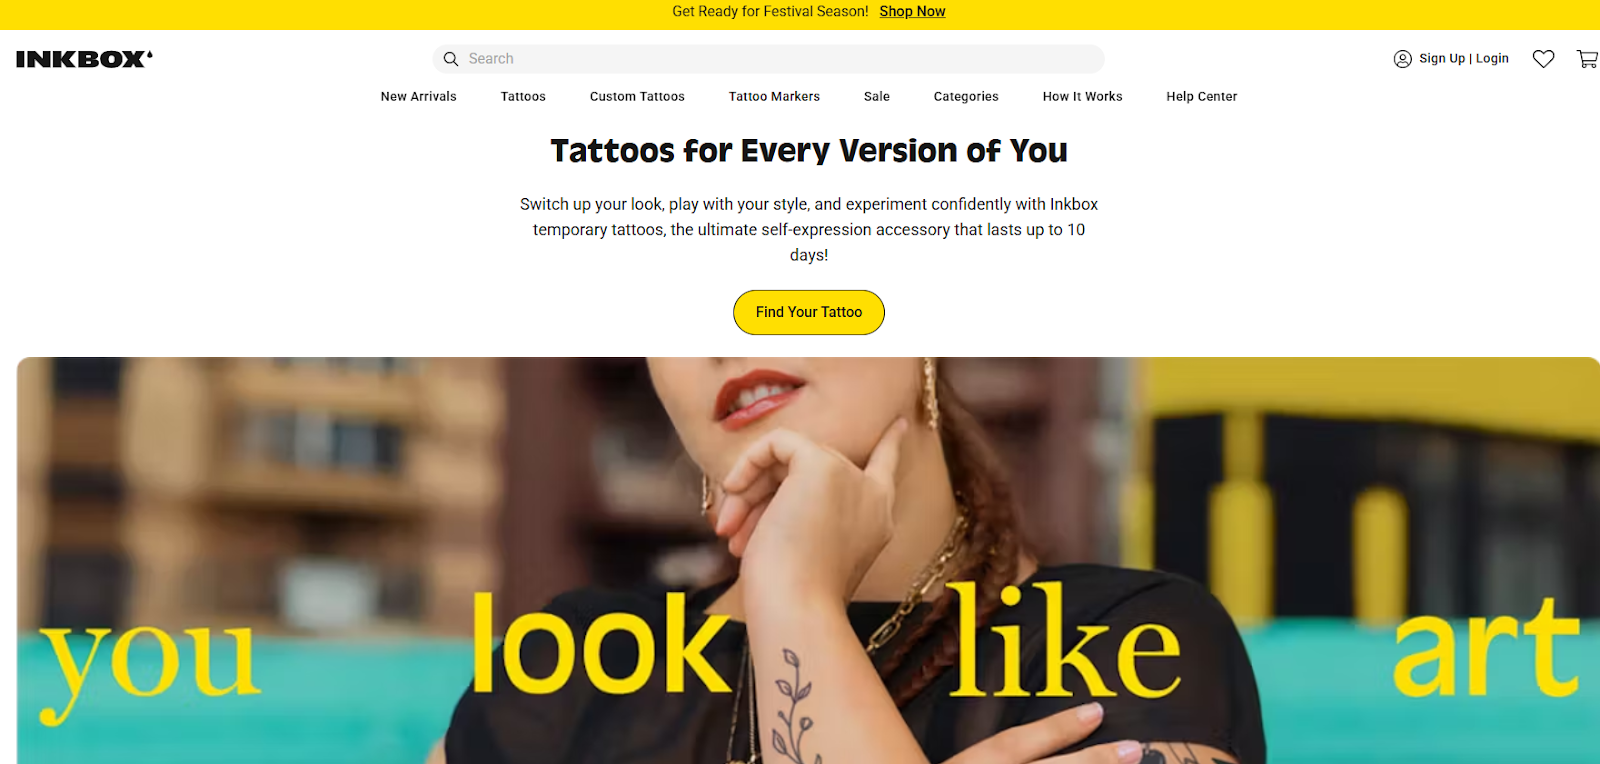Click in the Search field
Image resolution: width=1600 pixels, height=764 pixels.
(768, 59)
